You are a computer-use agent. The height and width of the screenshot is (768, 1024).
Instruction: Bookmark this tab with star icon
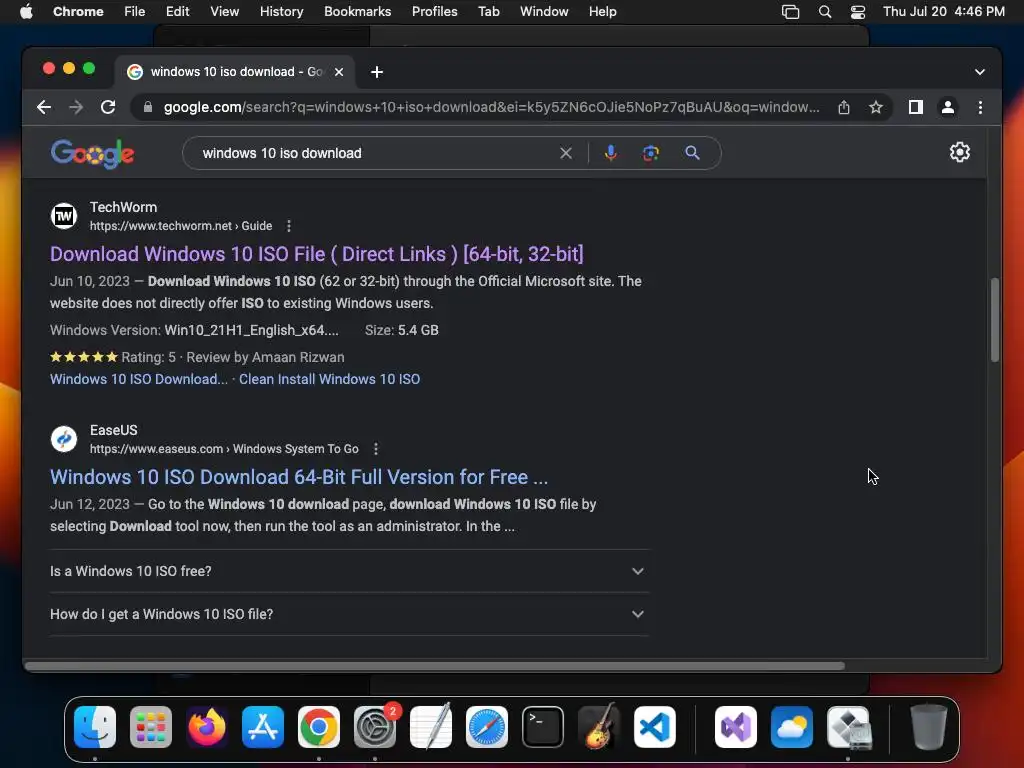(876, 107)
